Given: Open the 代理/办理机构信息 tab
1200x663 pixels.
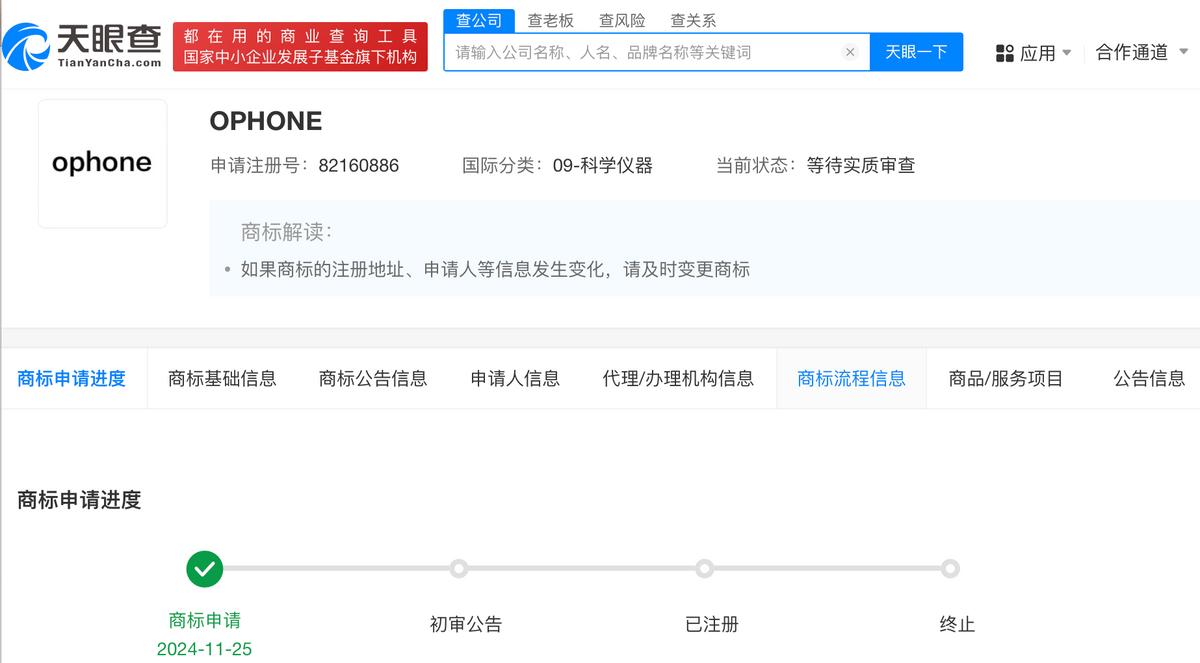Looking at the screenshot, I should point(678,378).
